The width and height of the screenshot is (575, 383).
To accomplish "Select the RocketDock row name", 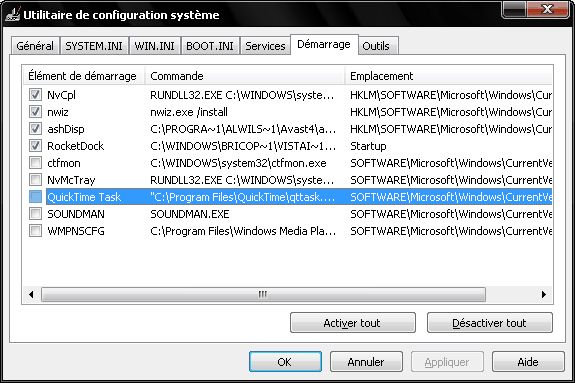I will coord(76,146).
